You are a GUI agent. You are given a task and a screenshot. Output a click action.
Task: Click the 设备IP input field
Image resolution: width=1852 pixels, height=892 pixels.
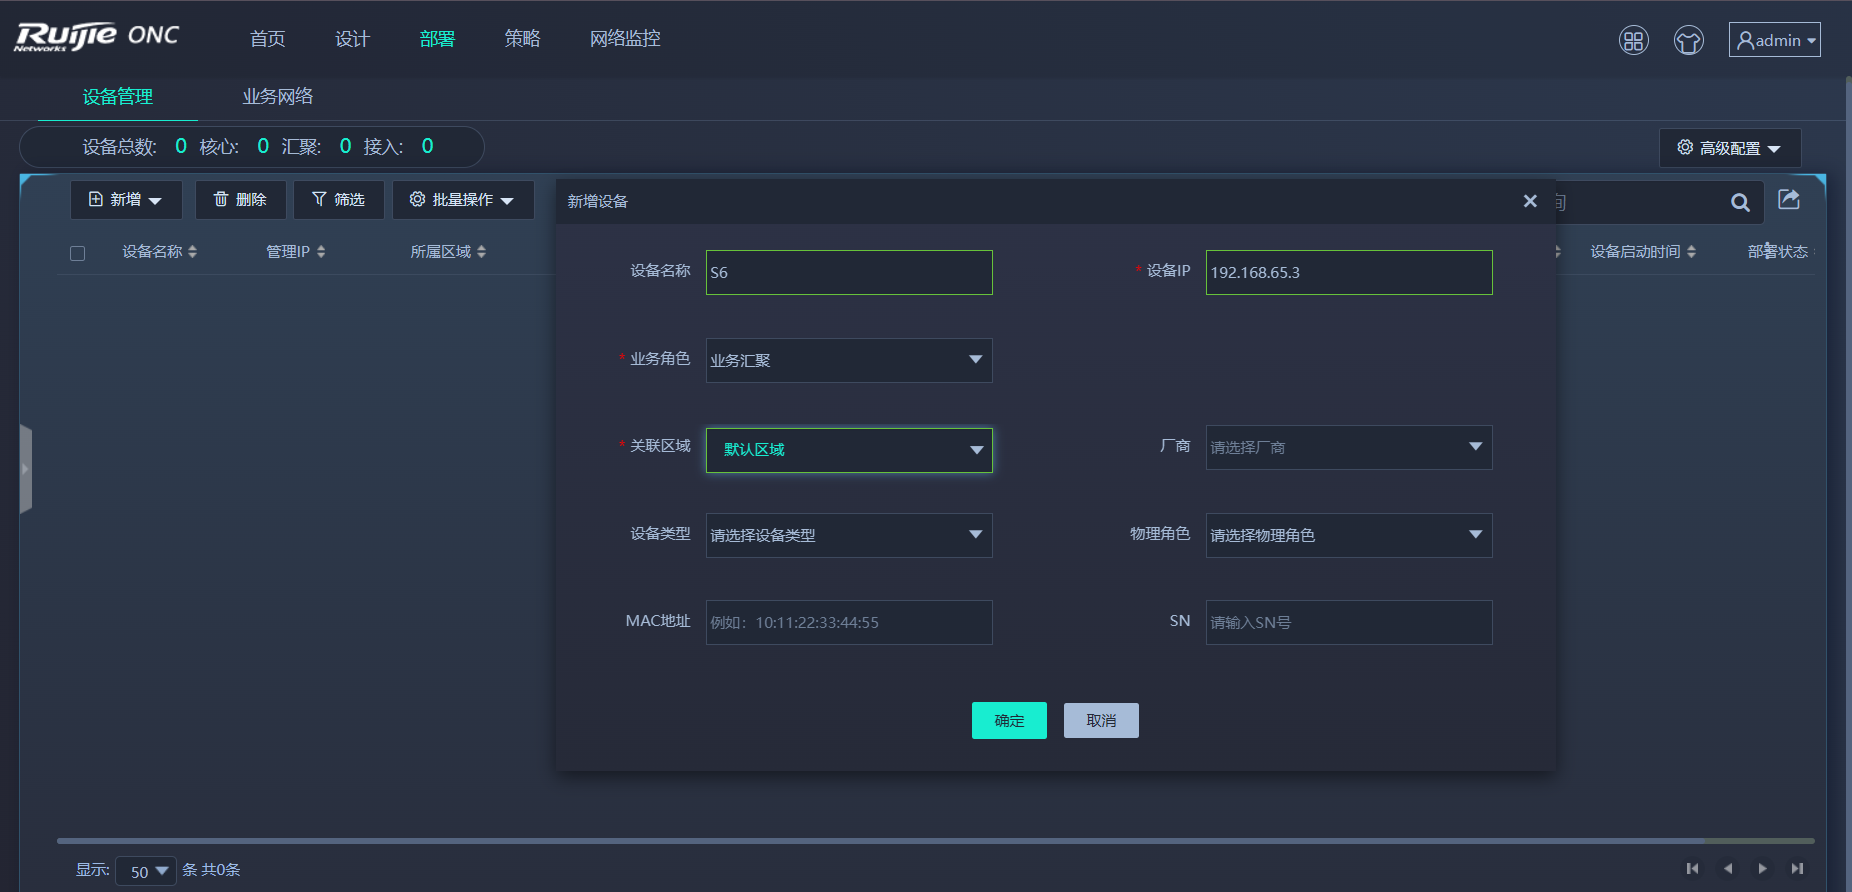1349,272
